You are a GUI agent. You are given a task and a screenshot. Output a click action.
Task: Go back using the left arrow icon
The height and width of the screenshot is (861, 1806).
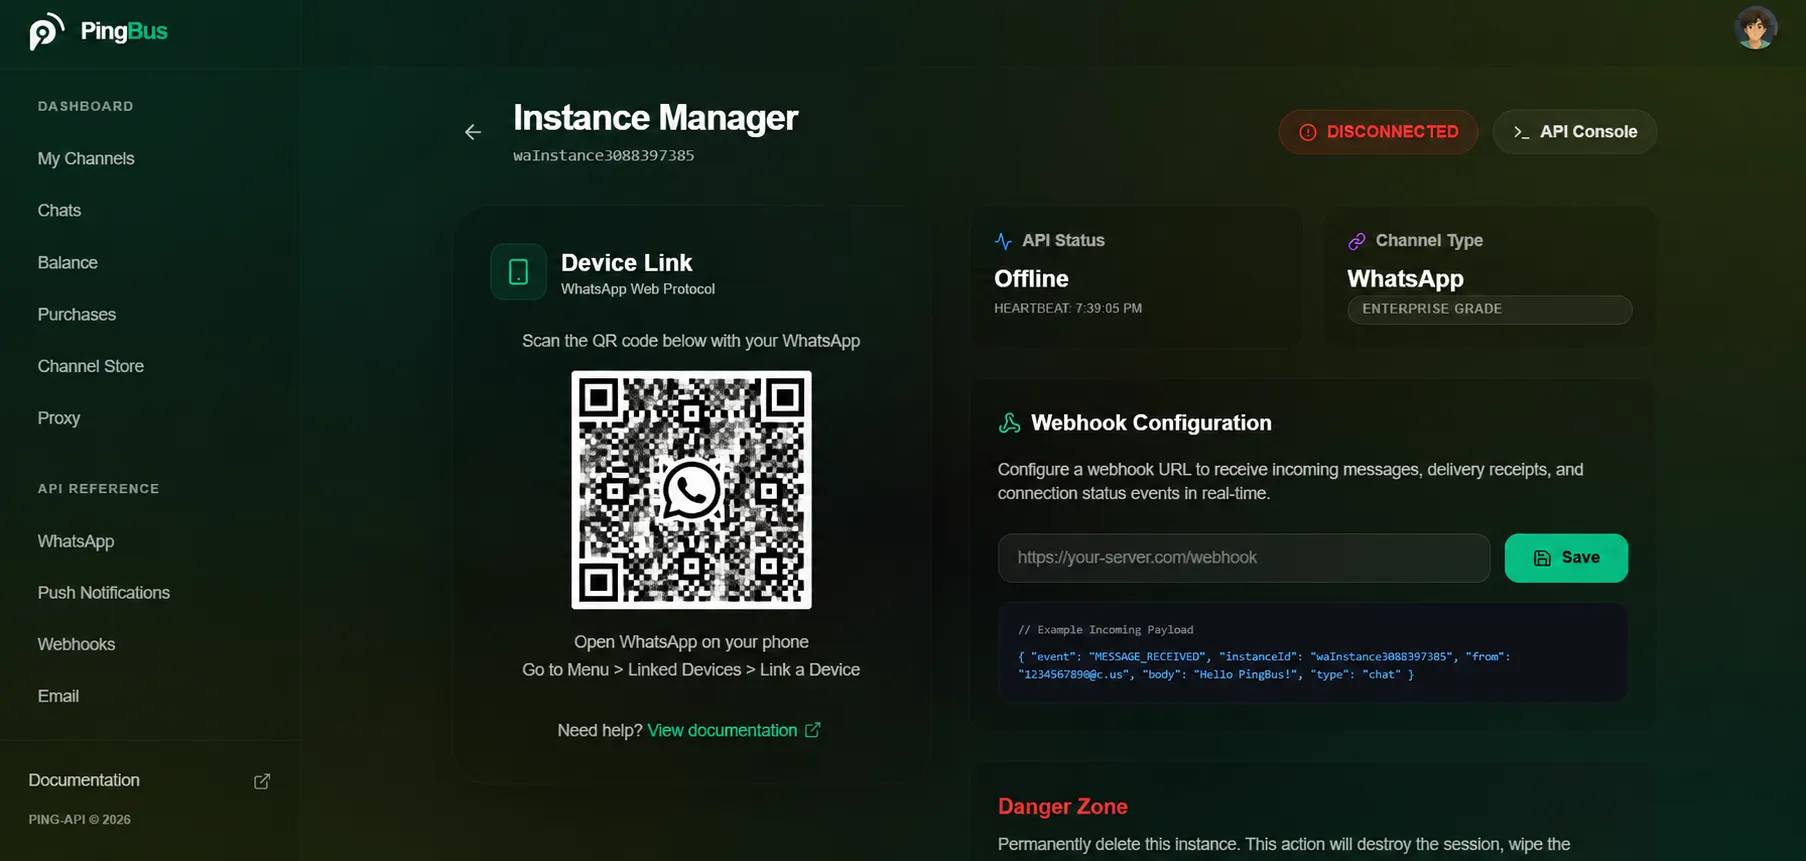tap(473, 132)
